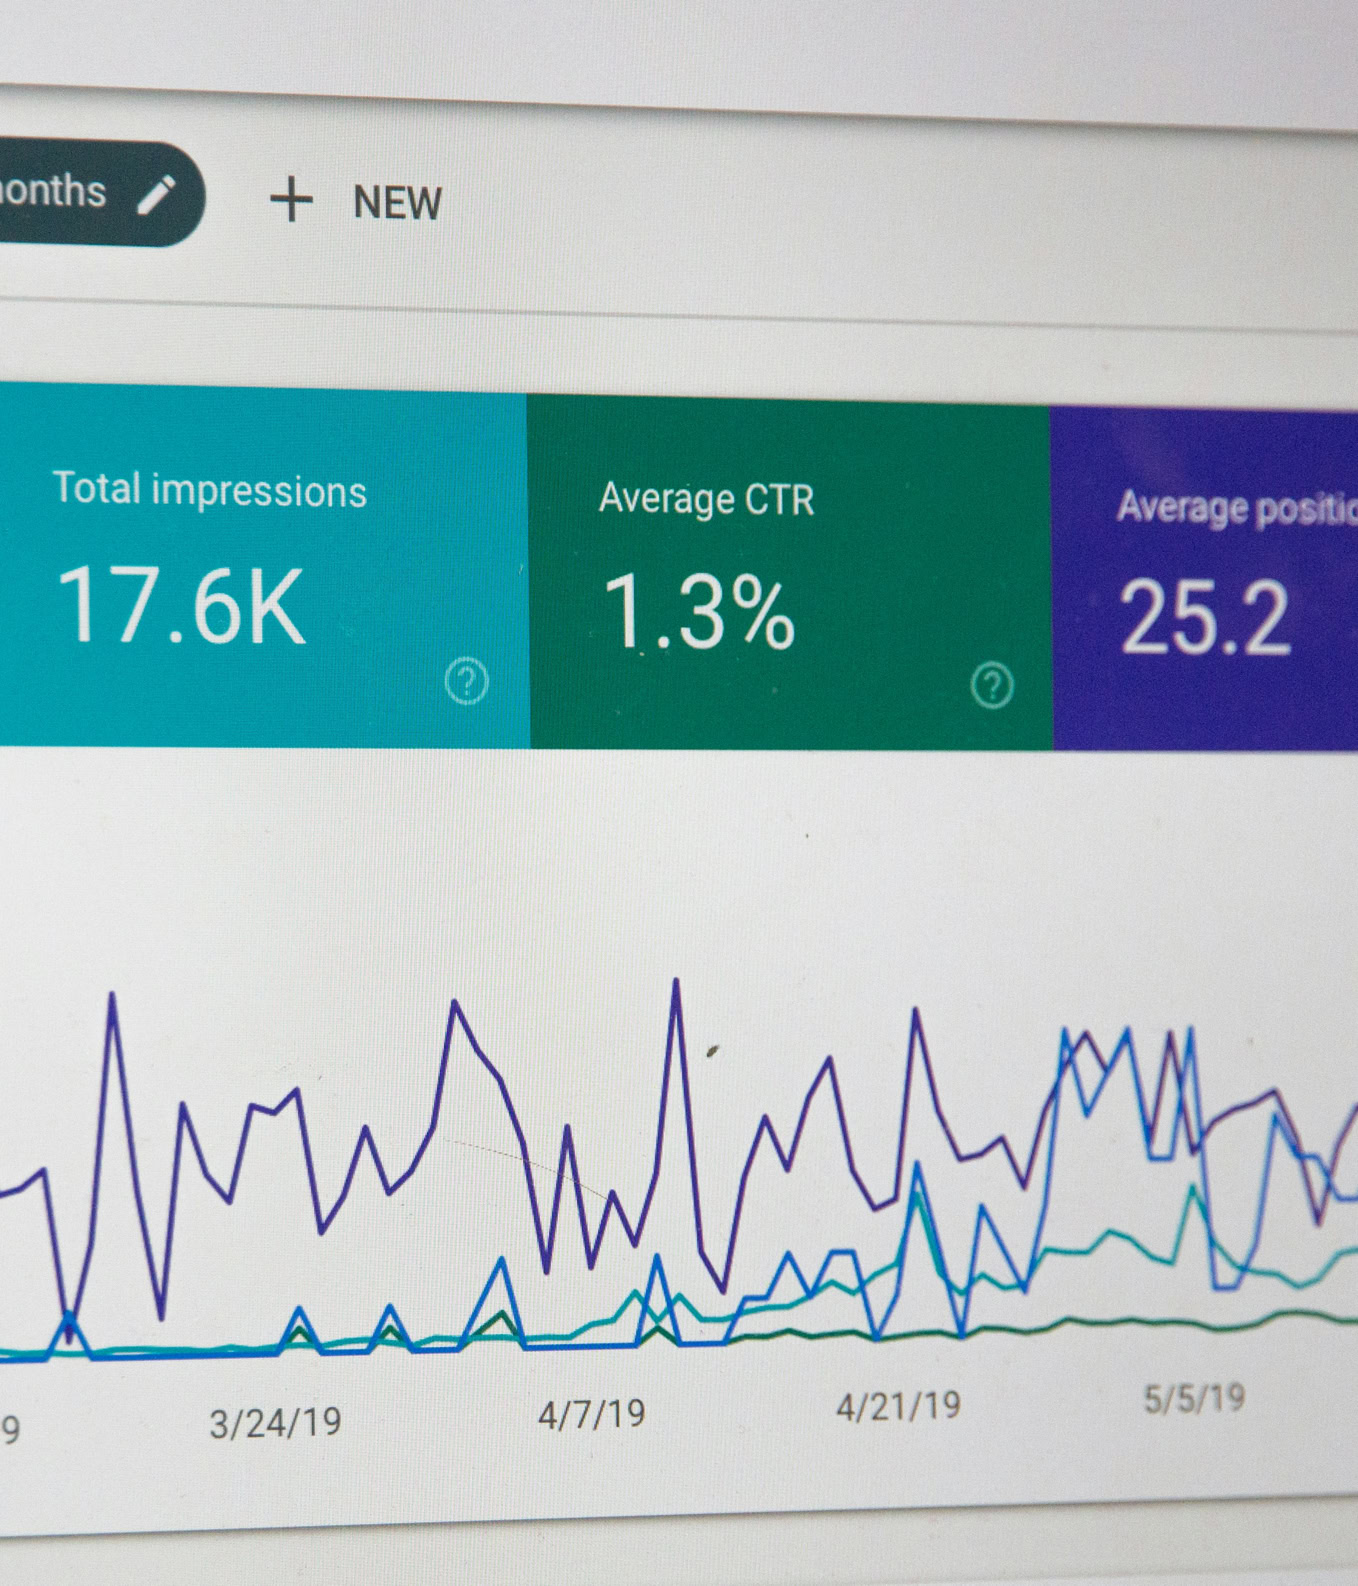The image size is (1358, 1586).
Task: Click the "Average CTR" heading text
Action: [x=706, y=498]
